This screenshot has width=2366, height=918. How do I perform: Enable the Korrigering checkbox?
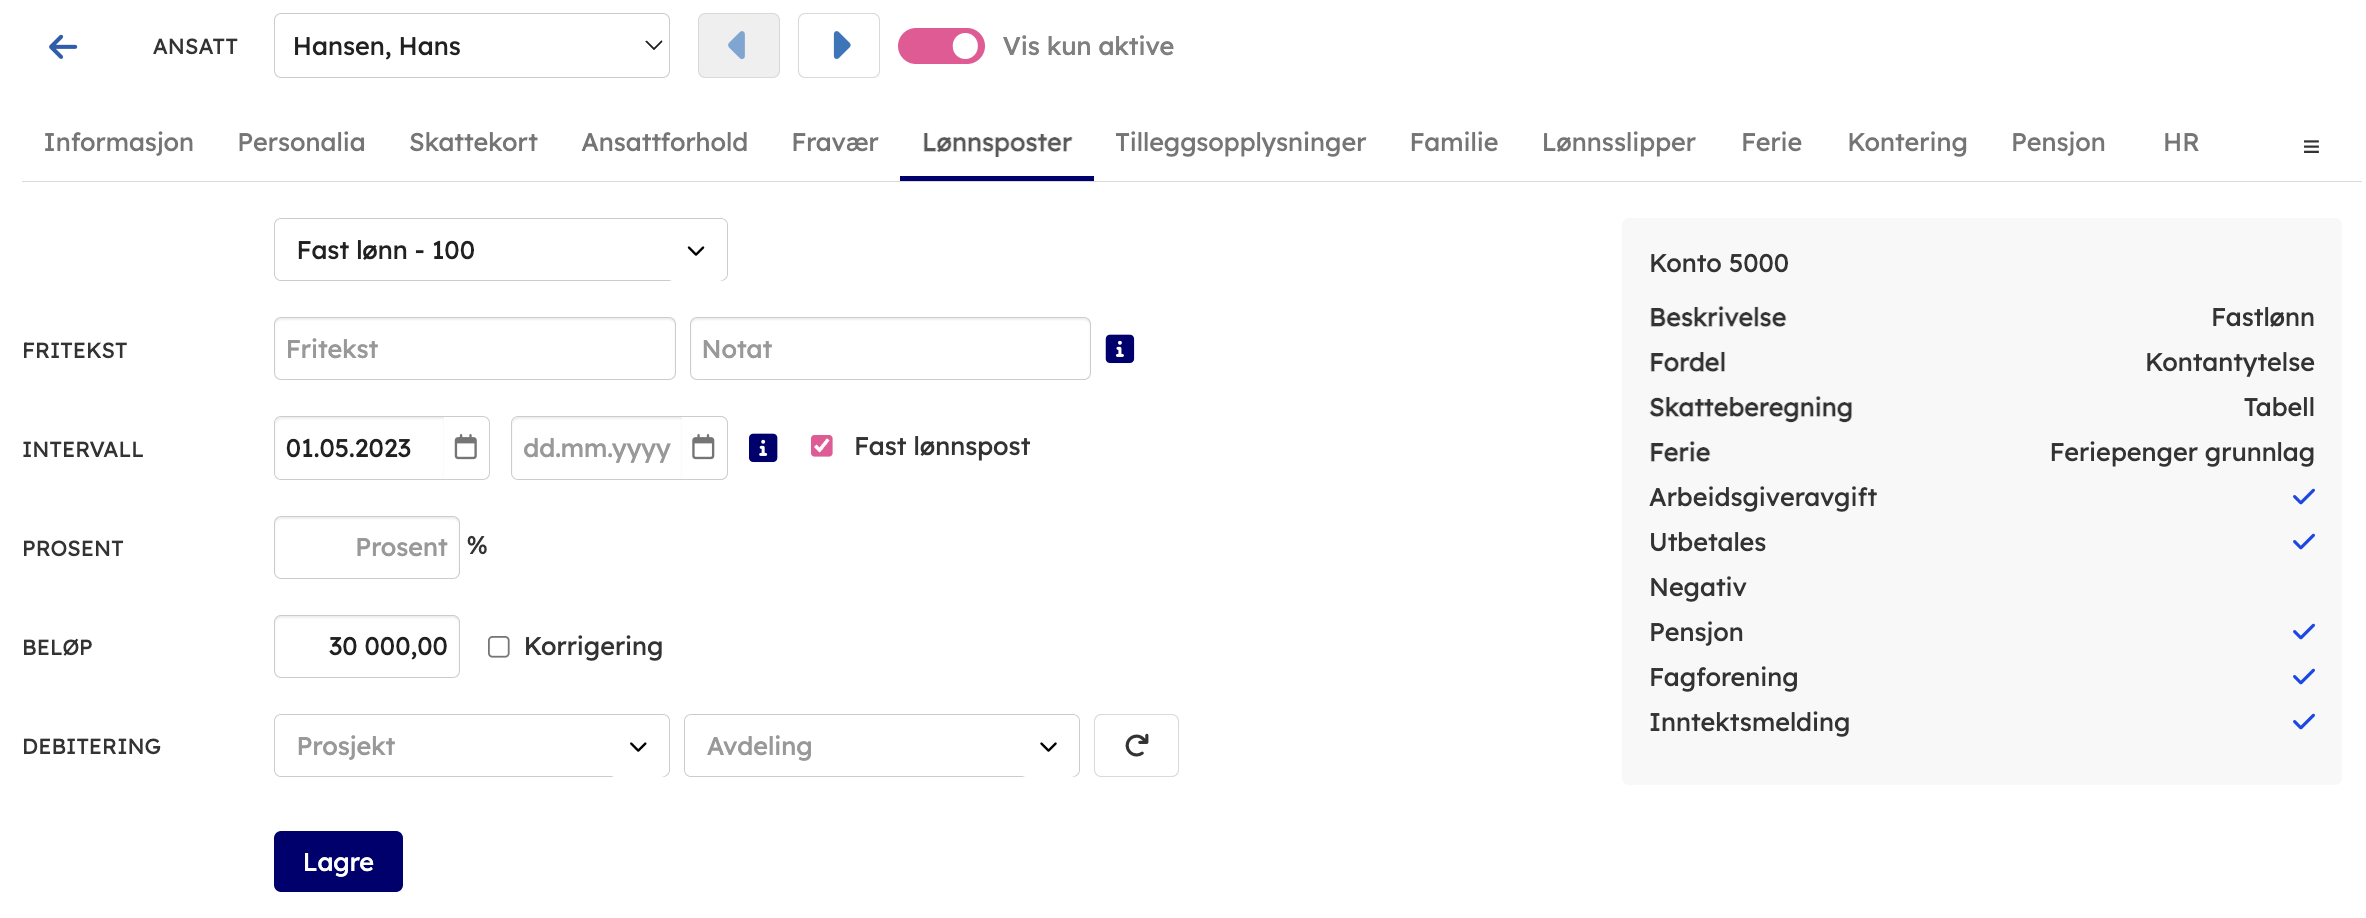point(498,647)
